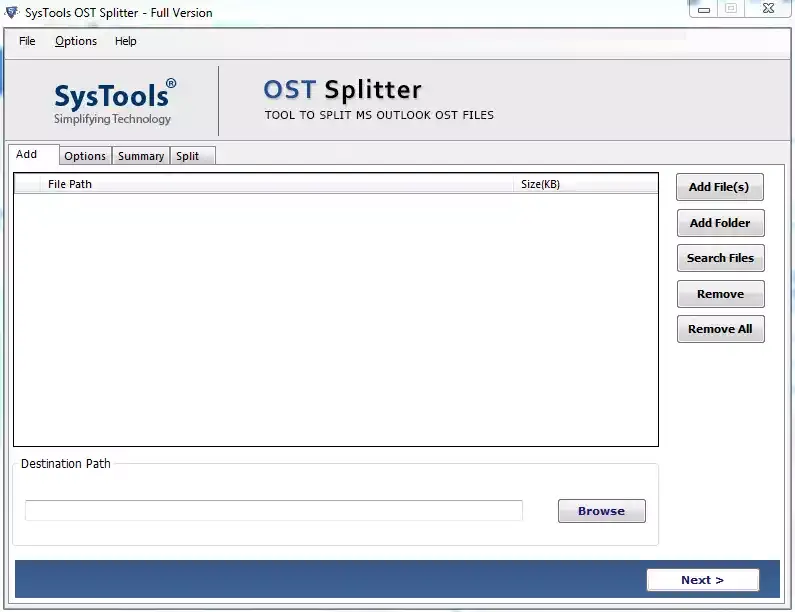Click the Add Folder button

[x=720, y=223]
